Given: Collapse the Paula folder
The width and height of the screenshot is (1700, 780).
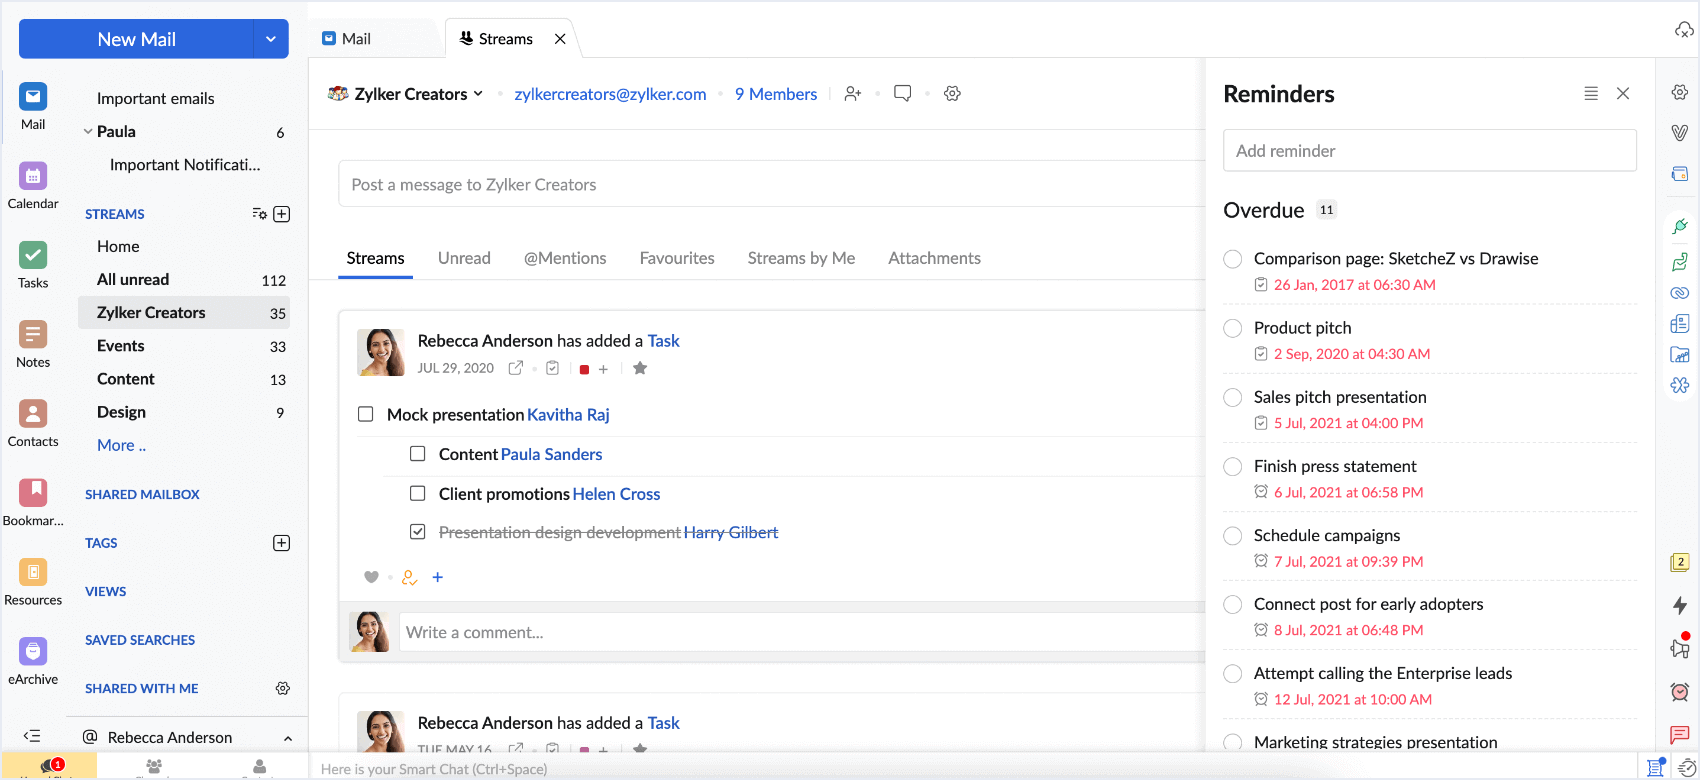Looking at the screenshot, I should tap(88, 131).
